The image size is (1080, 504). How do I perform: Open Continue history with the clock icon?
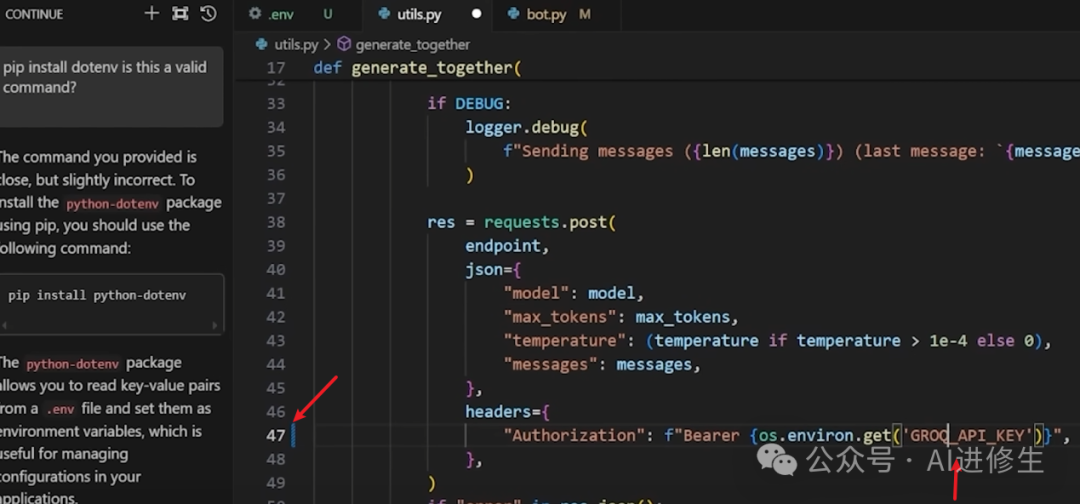click(x=208, y=14)
